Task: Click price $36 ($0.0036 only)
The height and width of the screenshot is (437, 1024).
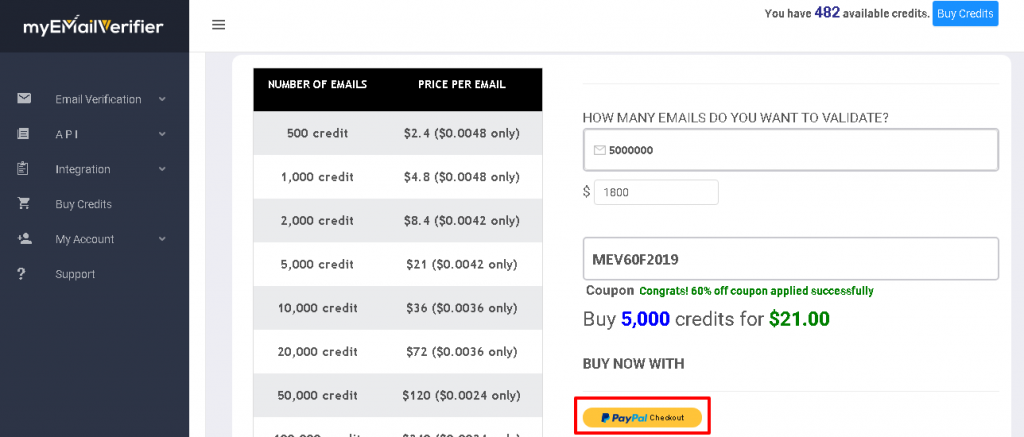Action: click(x=462, y=308)
